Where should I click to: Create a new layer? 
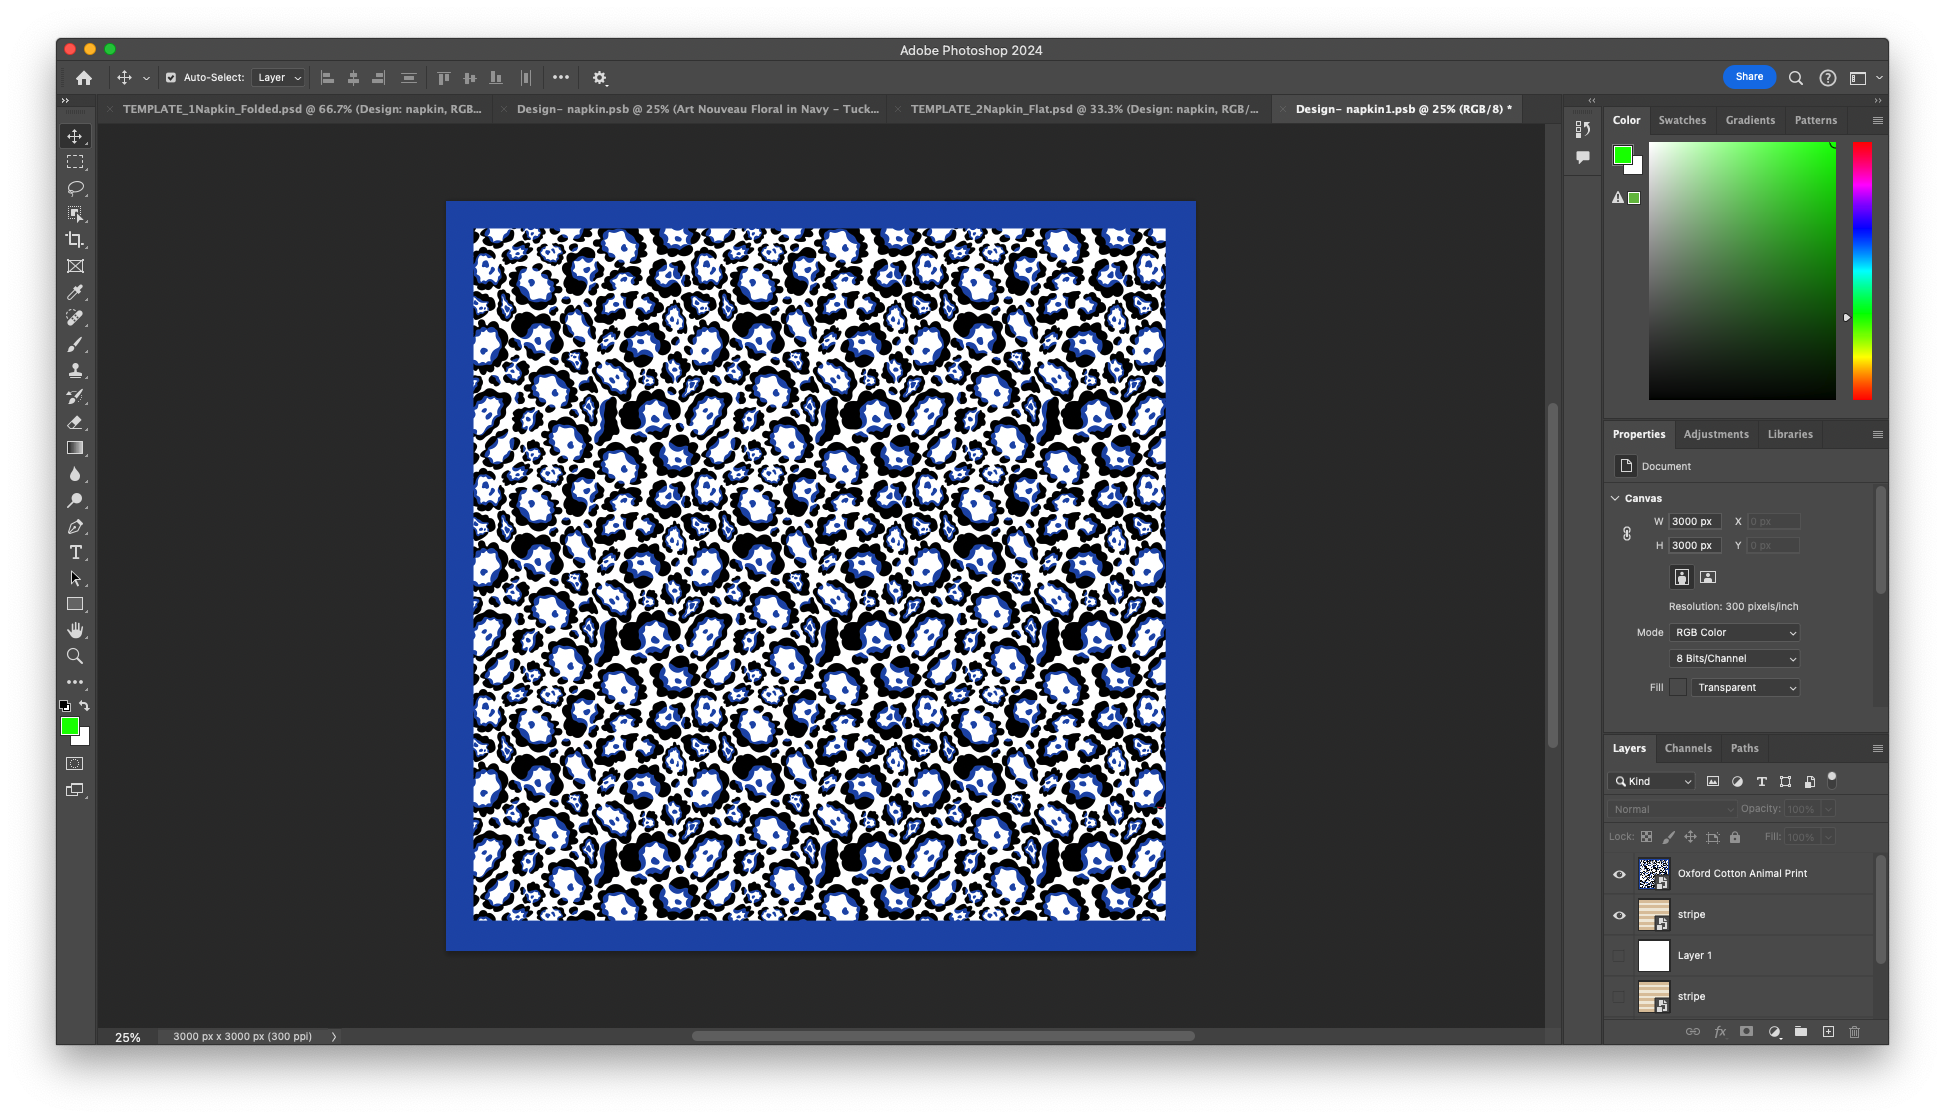point(1829,1031)
